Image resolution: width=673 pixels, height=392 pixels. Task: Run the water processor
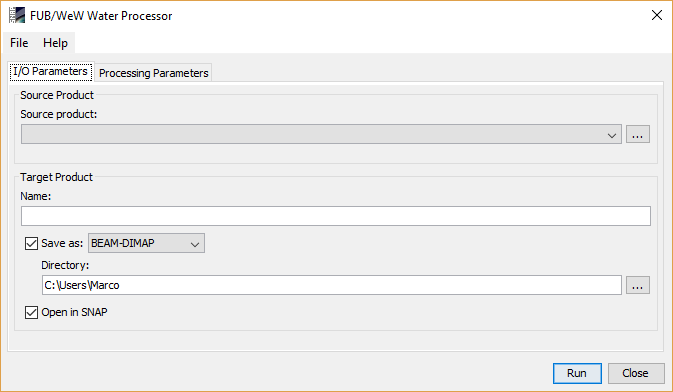tap(577, 374)
